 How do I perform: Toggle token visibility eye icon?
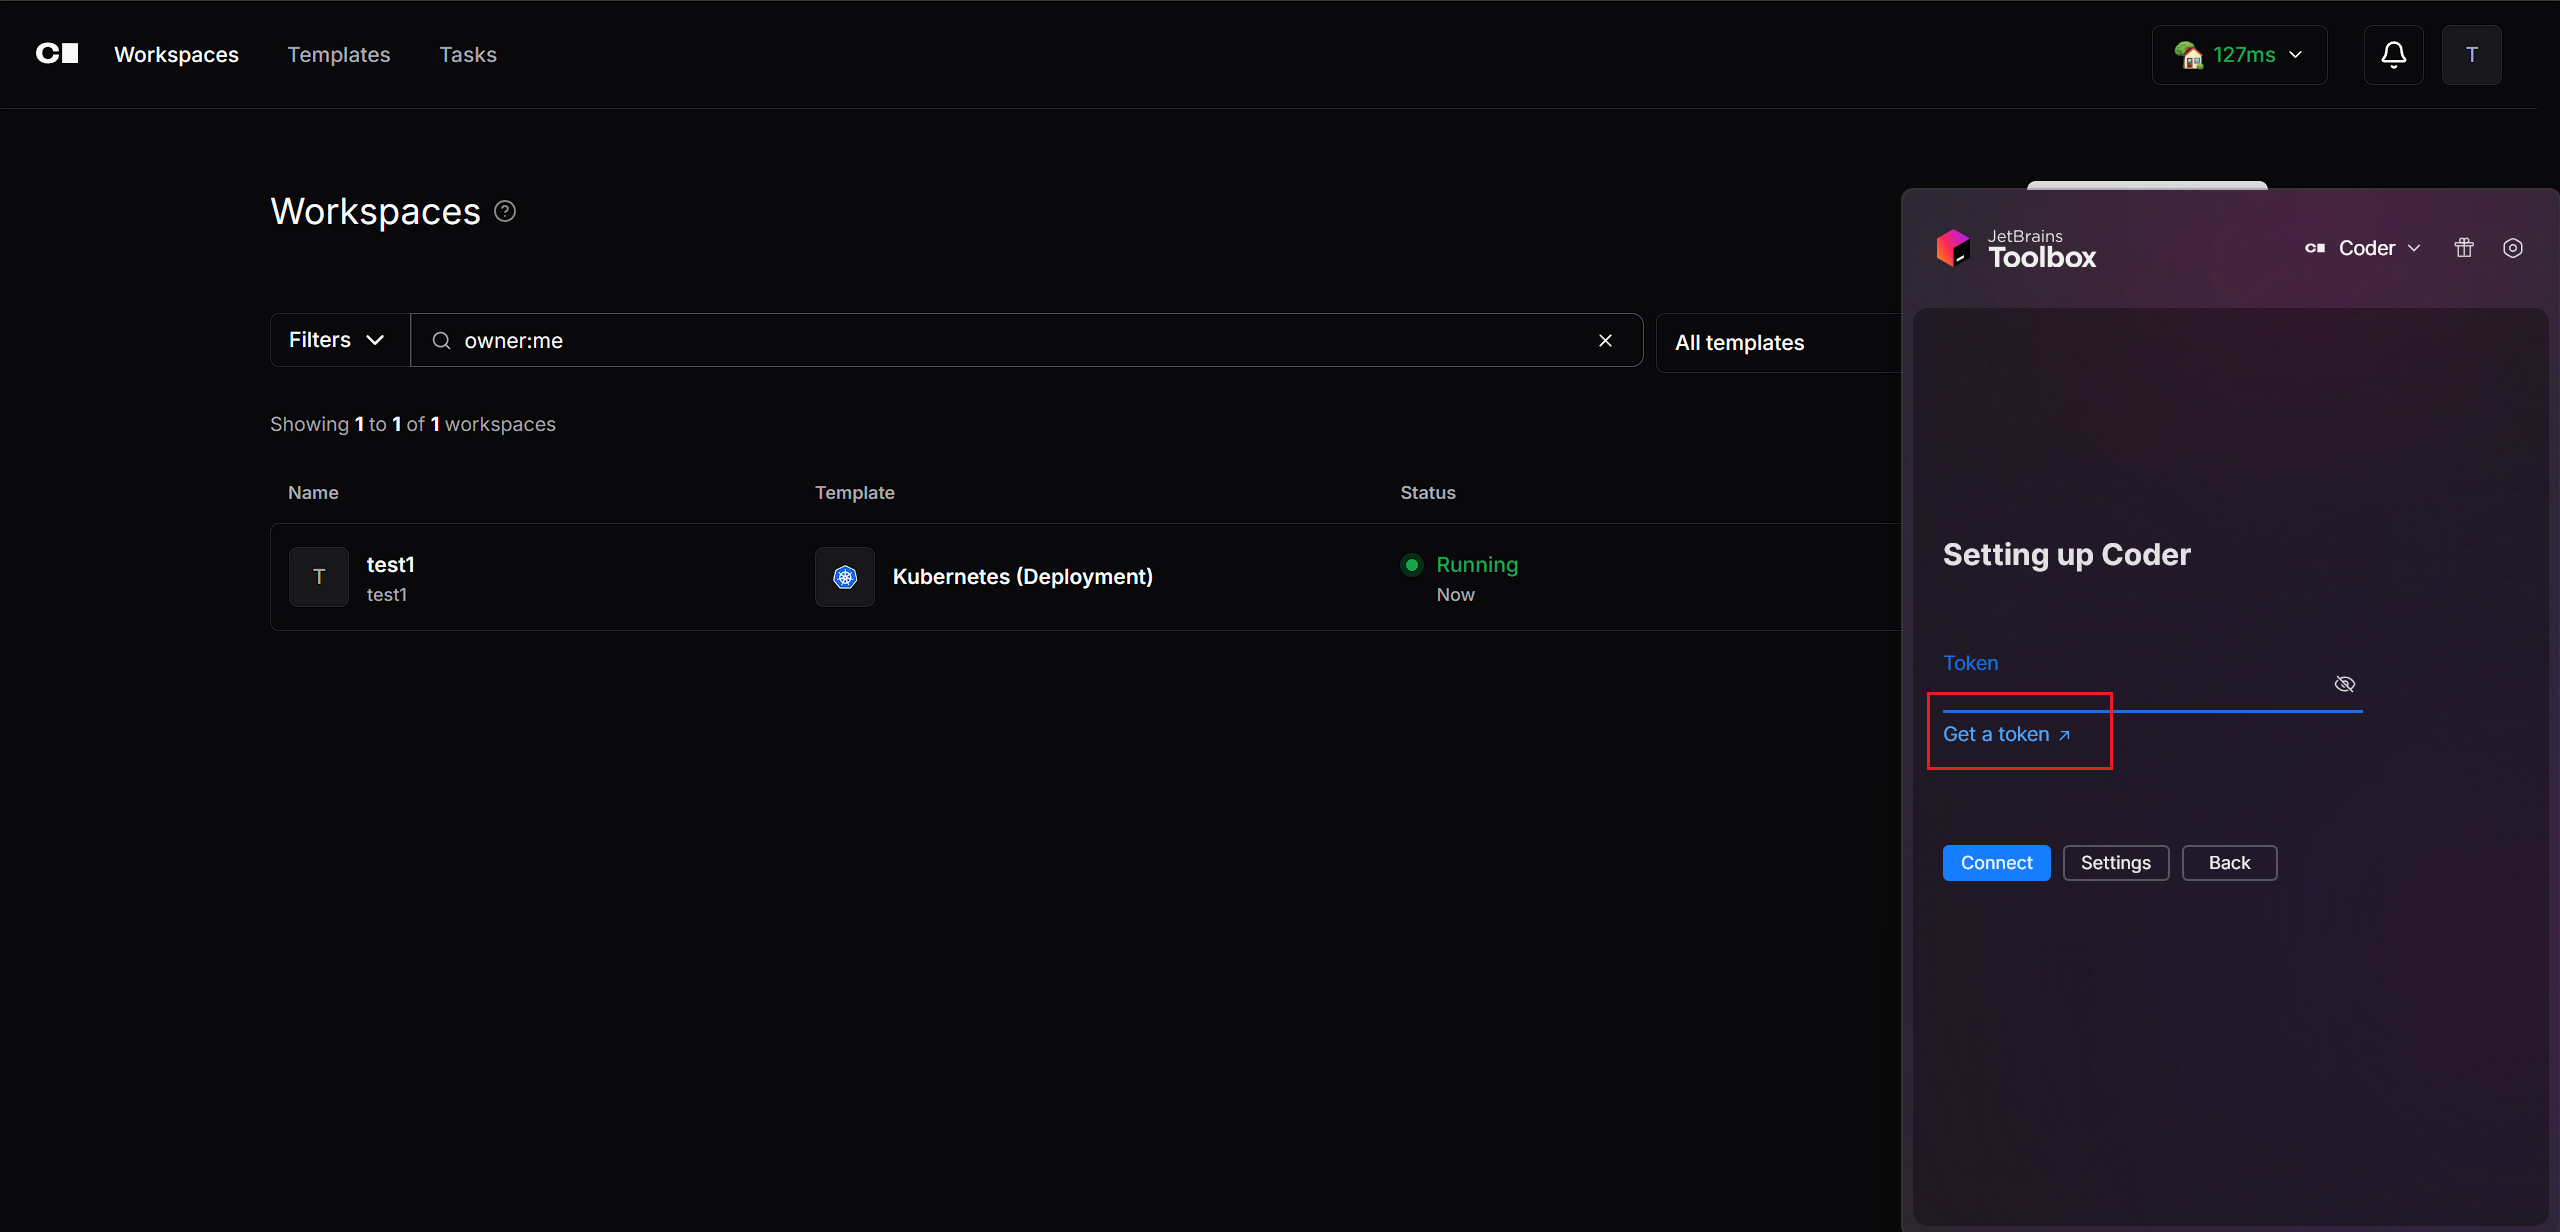tap(2344, 684)
